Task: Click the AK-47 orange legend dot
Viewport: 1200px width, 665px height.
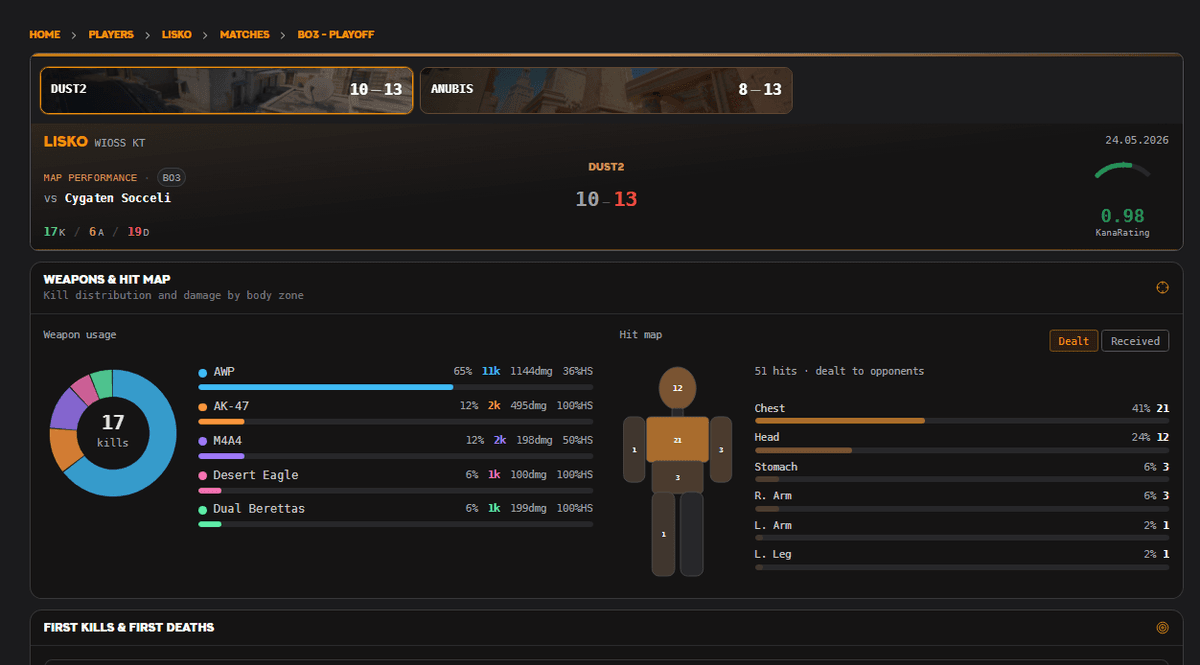Action: [203, 407]
